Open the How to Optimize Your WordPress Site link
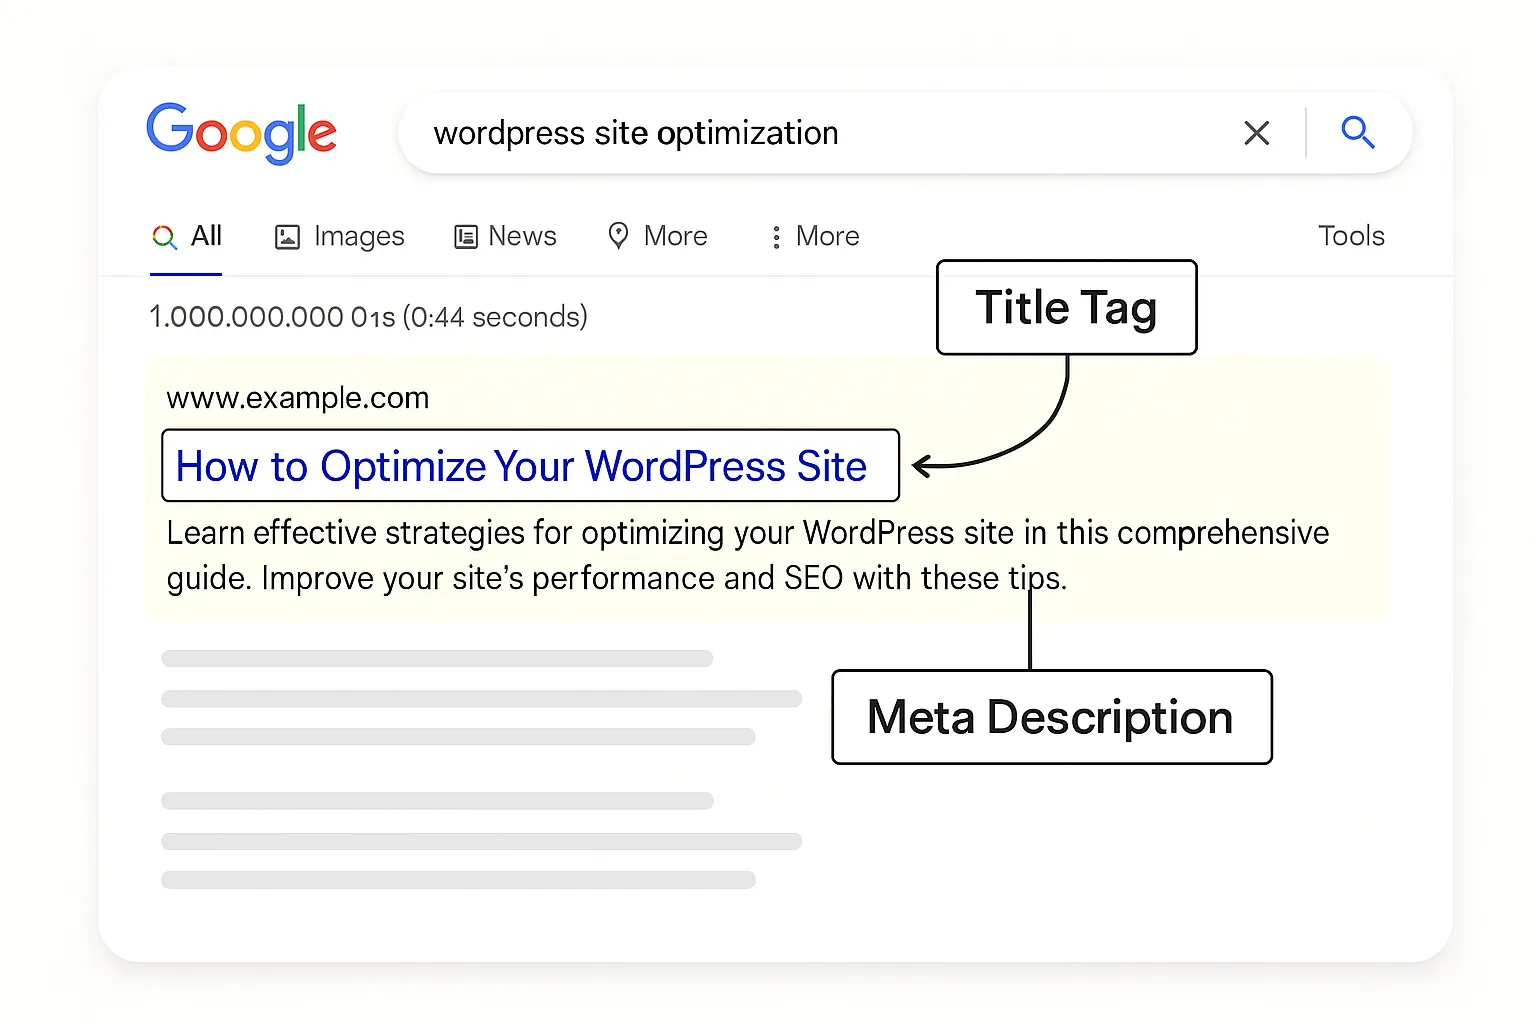This screenshot has width=1536, height=1024. [x=521, y=467]
